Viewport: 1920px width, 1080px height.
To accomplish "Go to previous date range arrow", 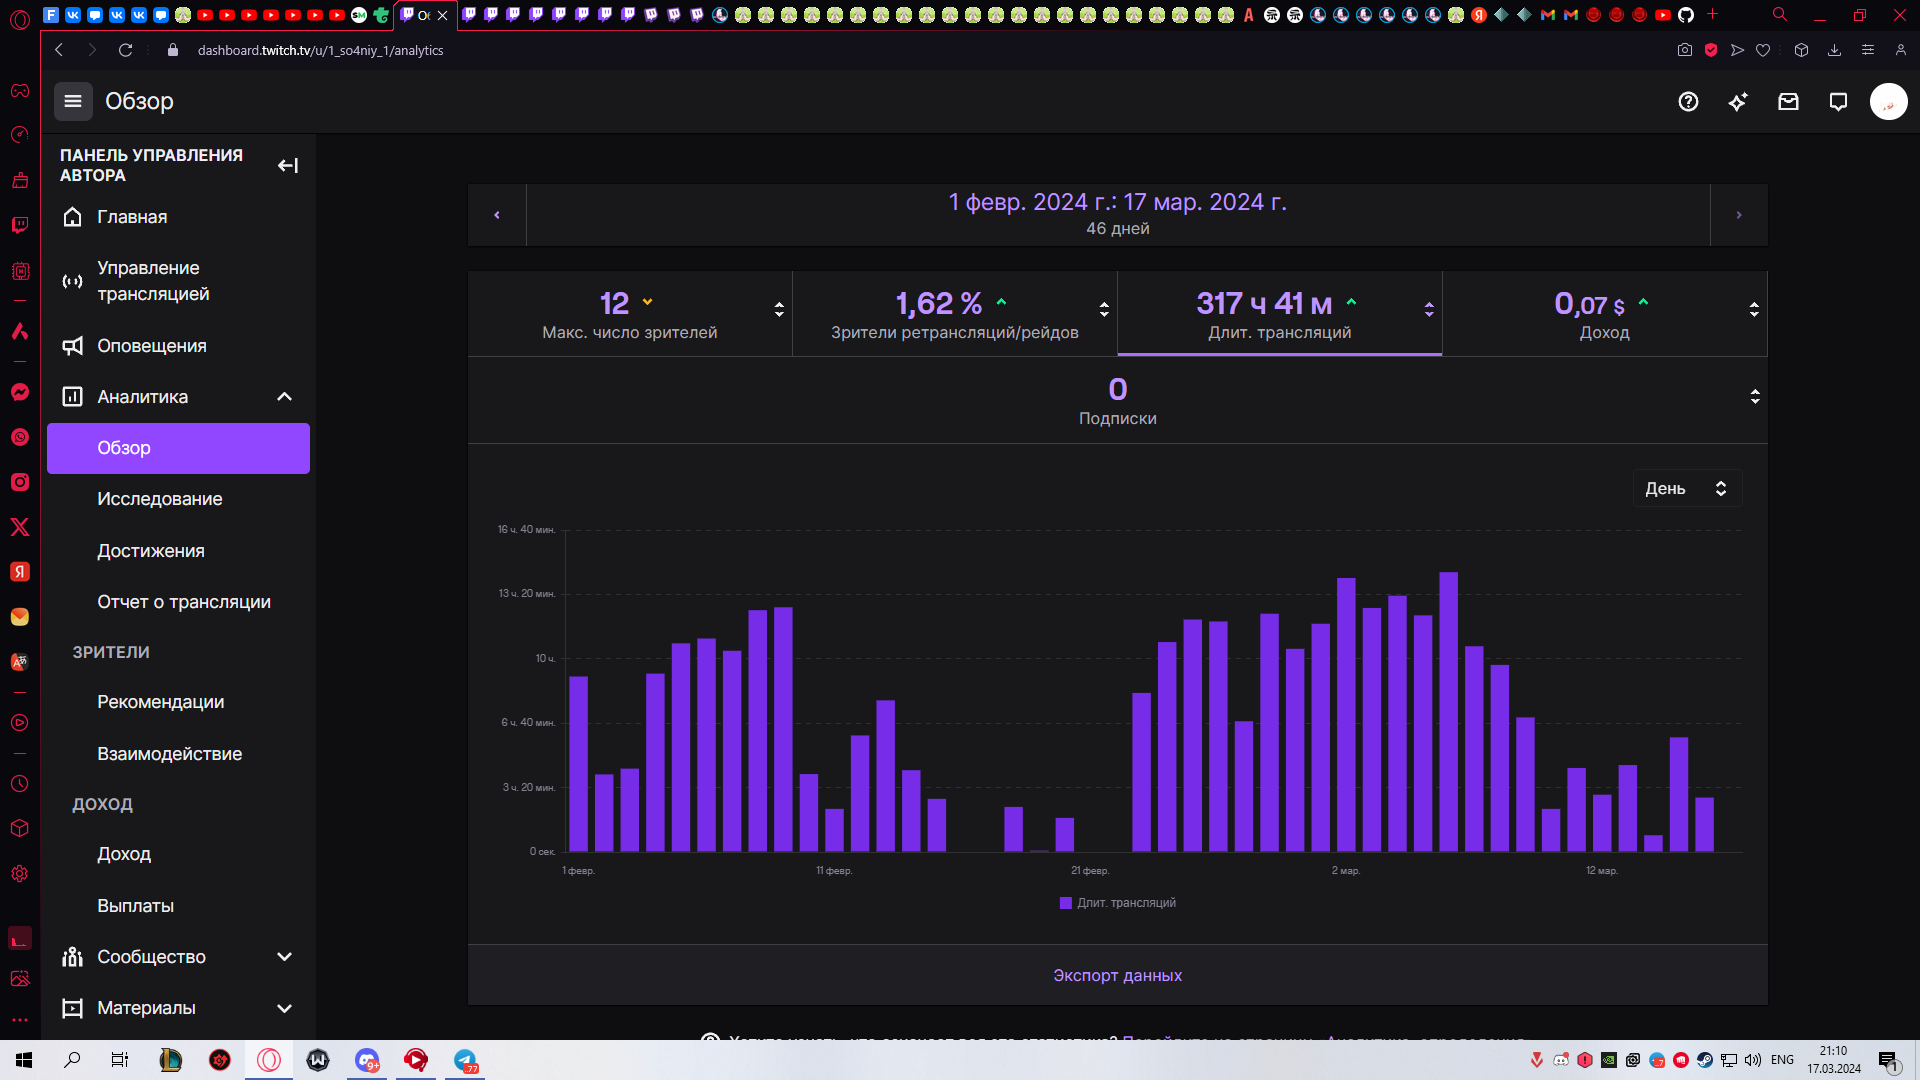I will pyautogui.click(x=497, y=215).
